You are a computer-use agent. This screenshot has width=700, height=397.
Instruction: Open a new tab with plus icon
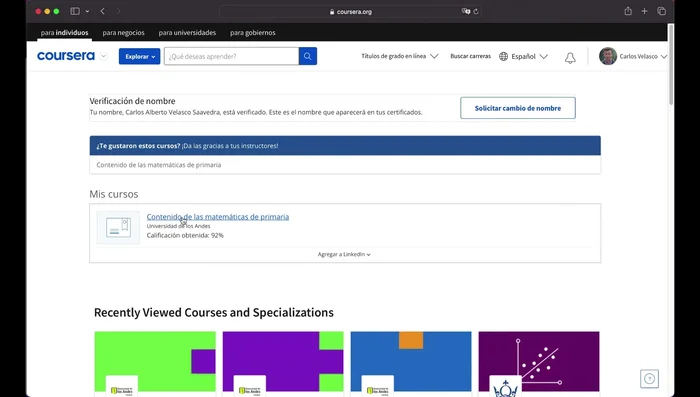click(644, 11)
